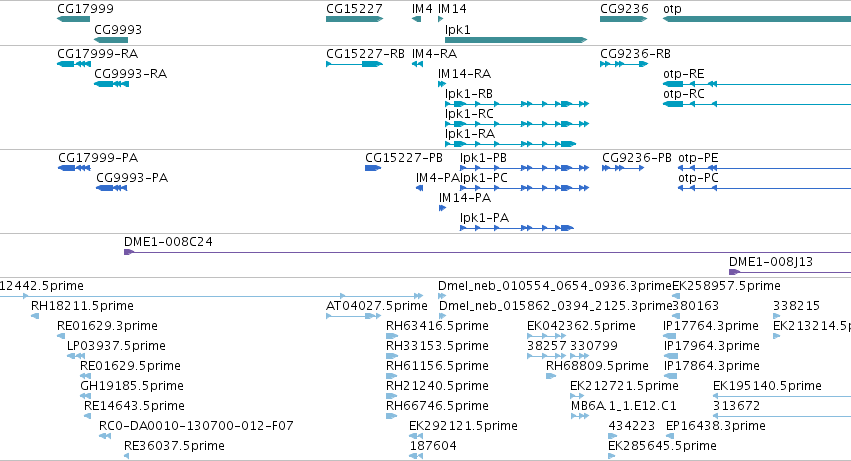This screenshot has height=461, width=851.
Task: Select the CG17999-PA protein label
Action: point(98,158)
